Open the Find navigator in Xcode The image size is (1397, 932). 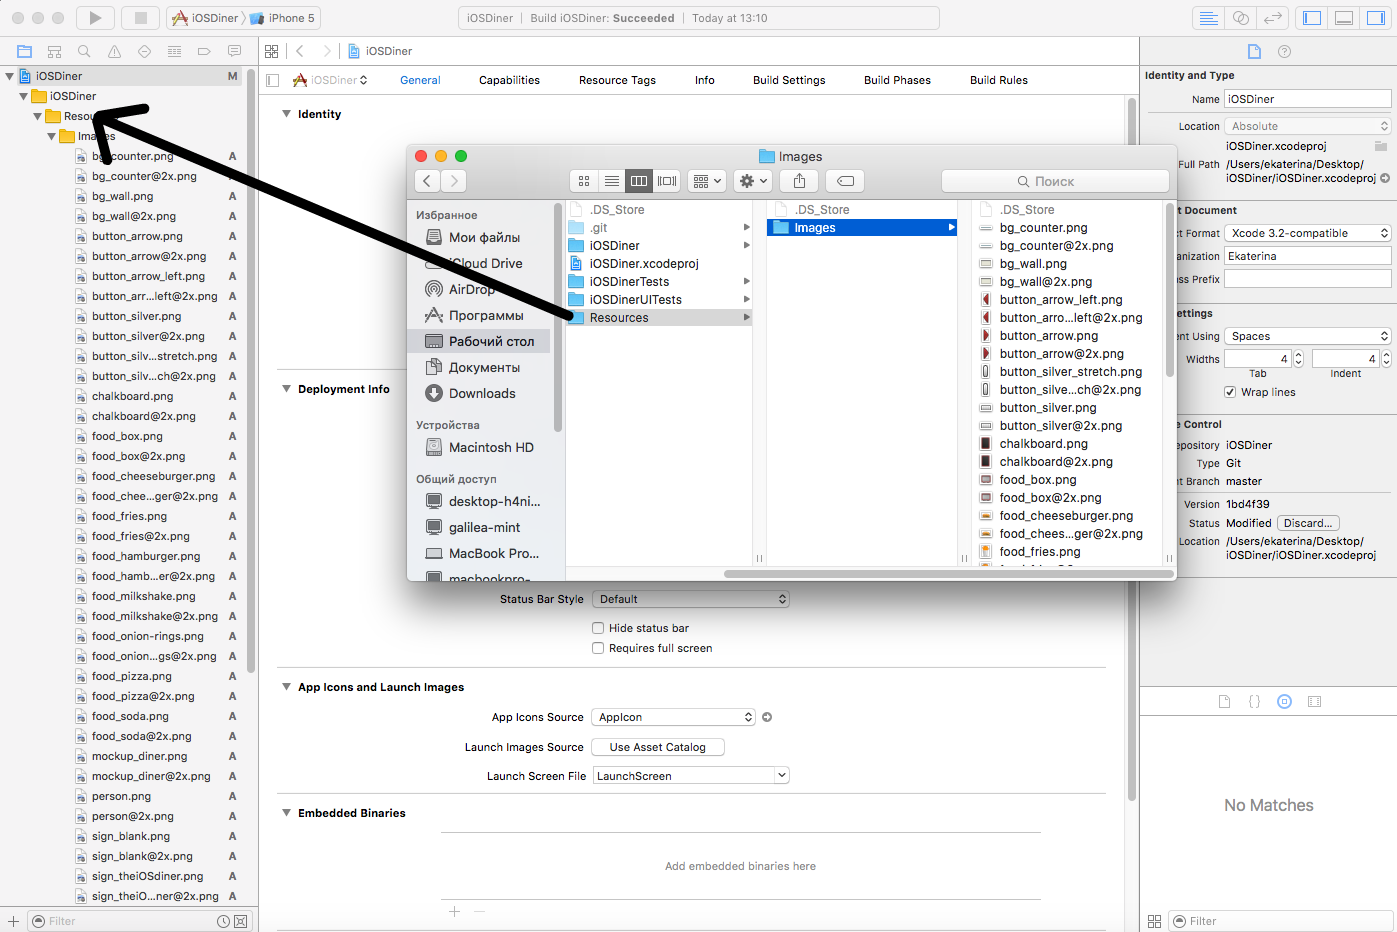84,51
